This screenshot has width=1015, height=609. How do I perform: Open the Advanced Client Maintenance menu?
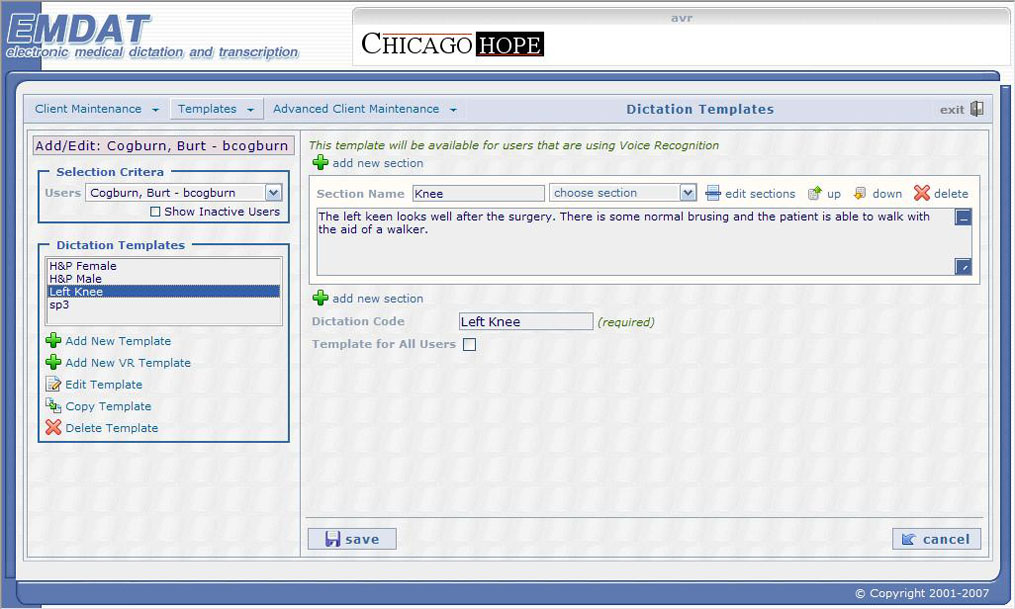364,109
